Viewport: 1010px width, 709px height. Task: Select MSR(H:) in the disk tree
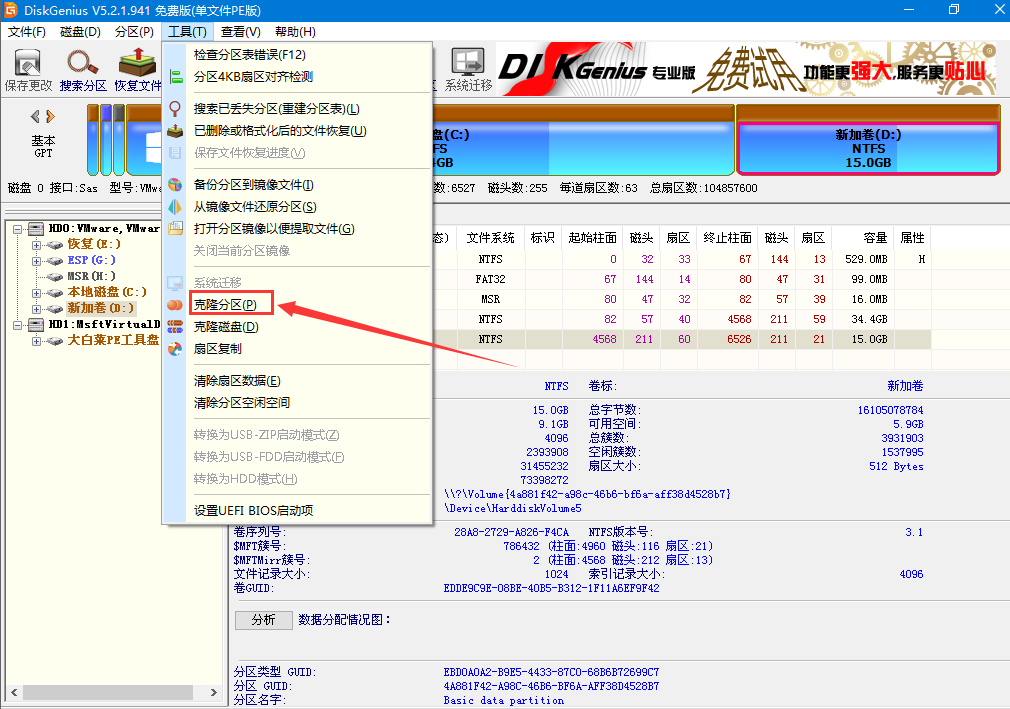point(91,276)
